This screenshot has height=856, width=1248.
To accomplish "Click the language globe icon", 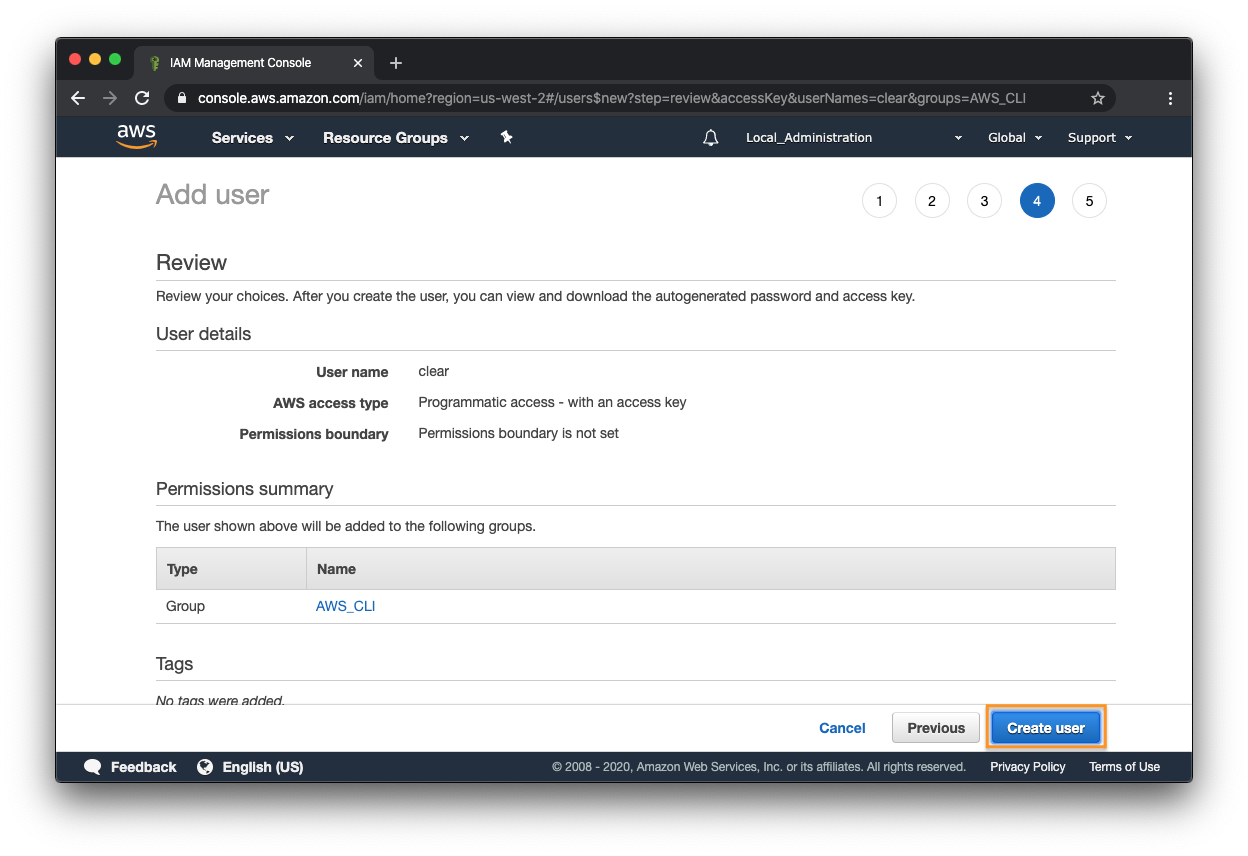I will click(205, 767).
